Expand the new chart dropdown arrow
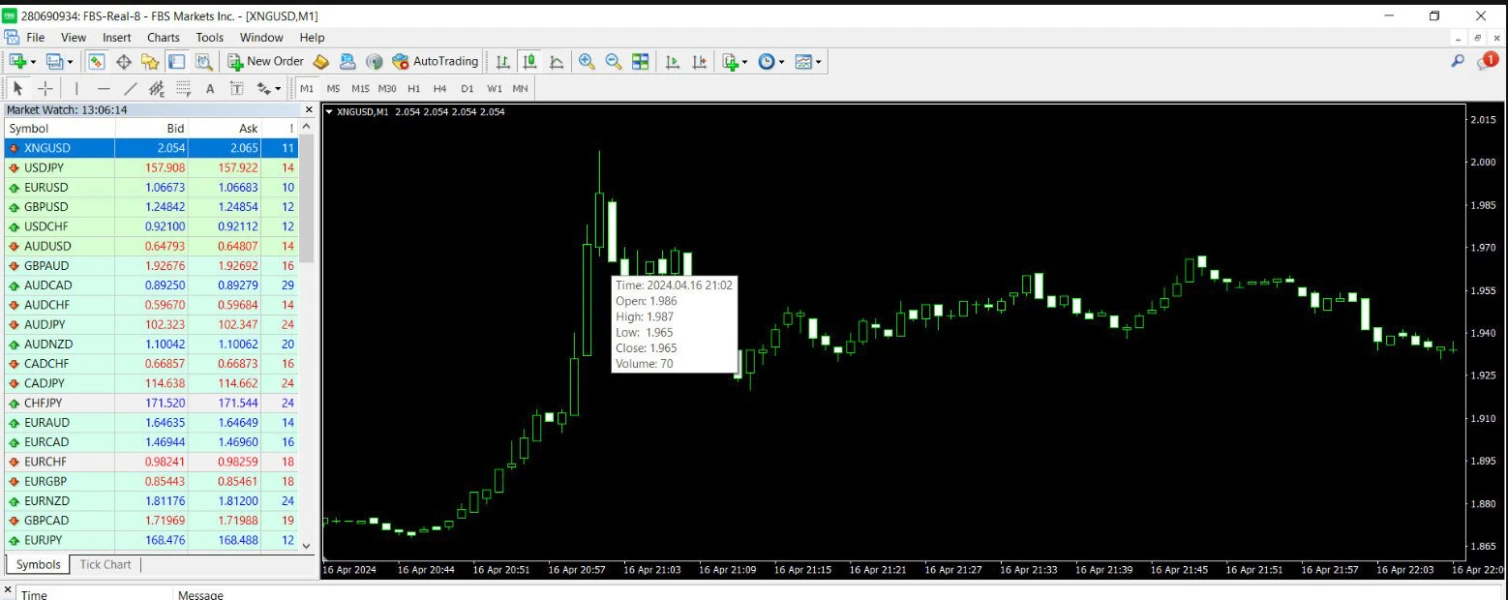Screen dimensions: 1508x600 (33, 62)
